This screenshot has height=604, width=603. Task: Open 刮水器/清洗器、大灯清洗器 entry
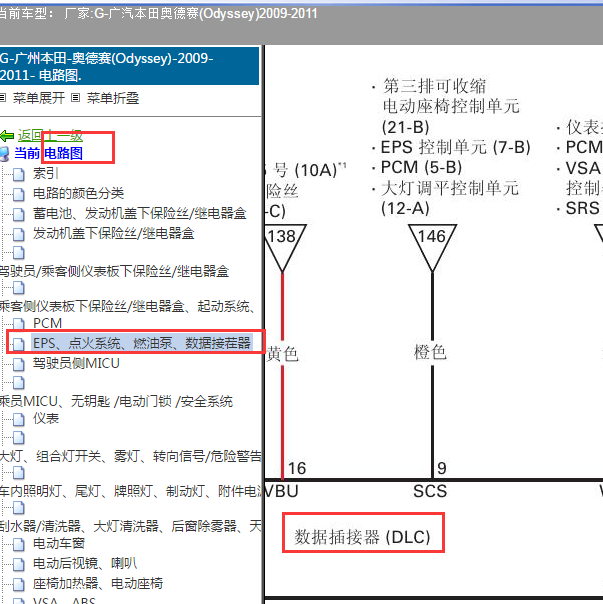click(x=130, y=526)
